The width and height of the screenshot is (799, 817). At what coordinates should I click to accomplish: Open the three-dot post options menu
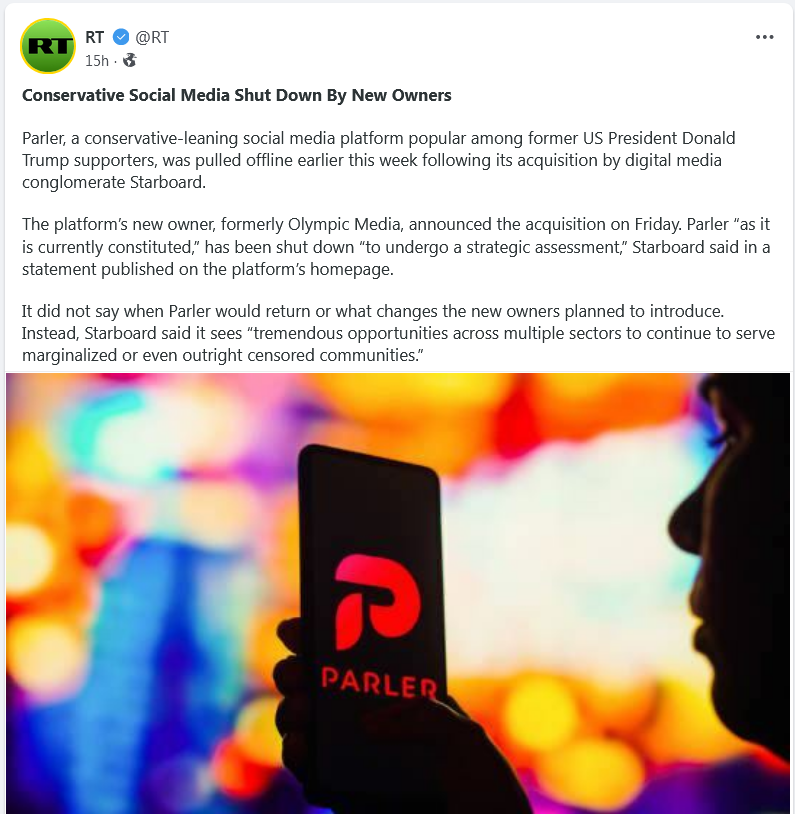[764, 37]
